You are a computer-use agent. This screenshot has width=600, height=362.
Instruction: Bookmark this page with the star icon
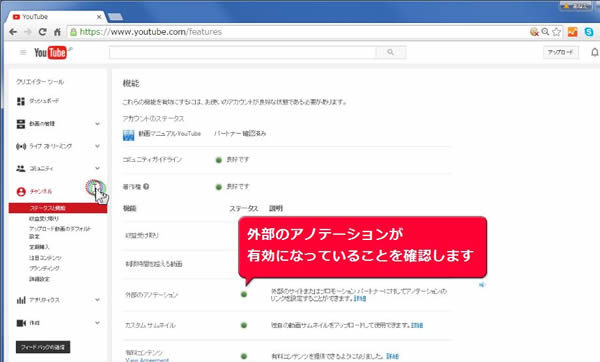tap(556, 32)
